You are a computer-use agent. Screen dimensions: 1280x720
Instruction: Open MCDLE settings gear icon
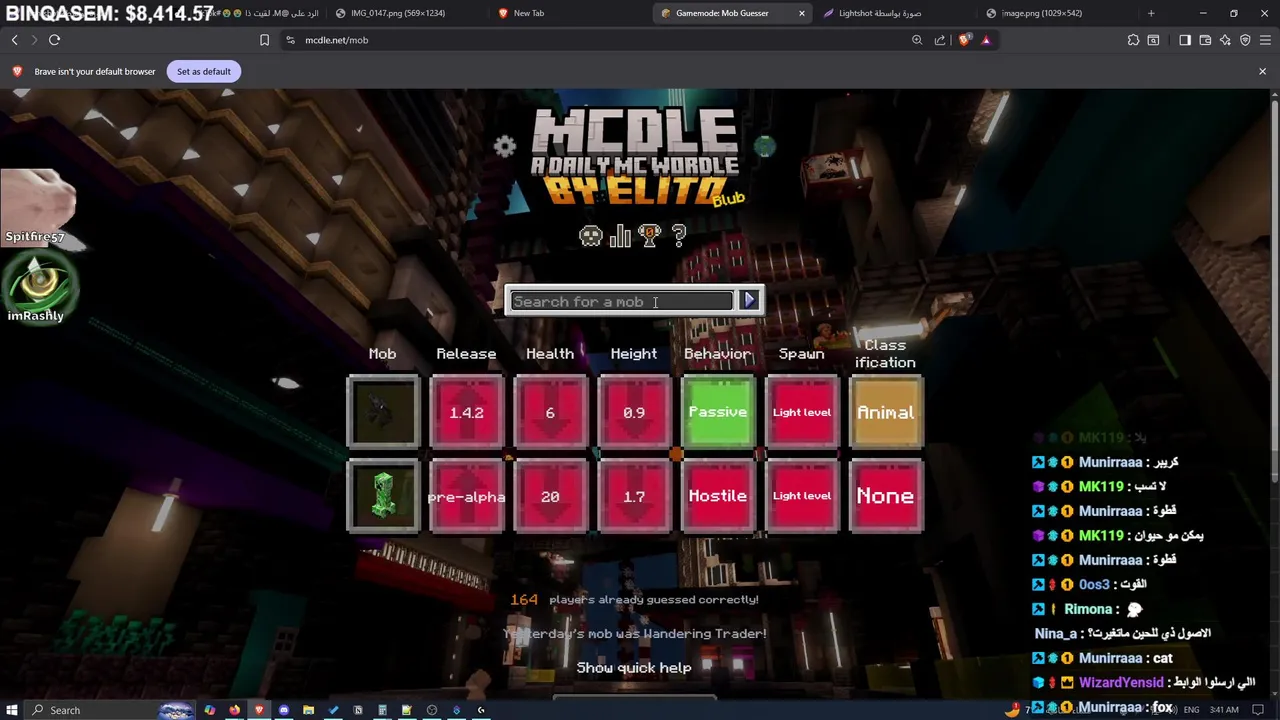pyautogui.click(x=504, y=147)
